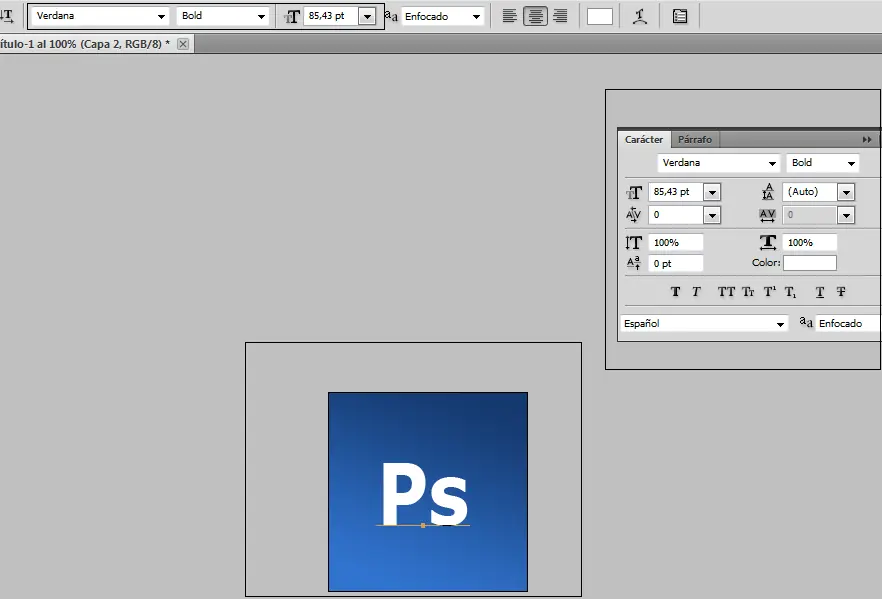
Task: Switch to the Párrafo tab
Action: (x=694, y=140)
